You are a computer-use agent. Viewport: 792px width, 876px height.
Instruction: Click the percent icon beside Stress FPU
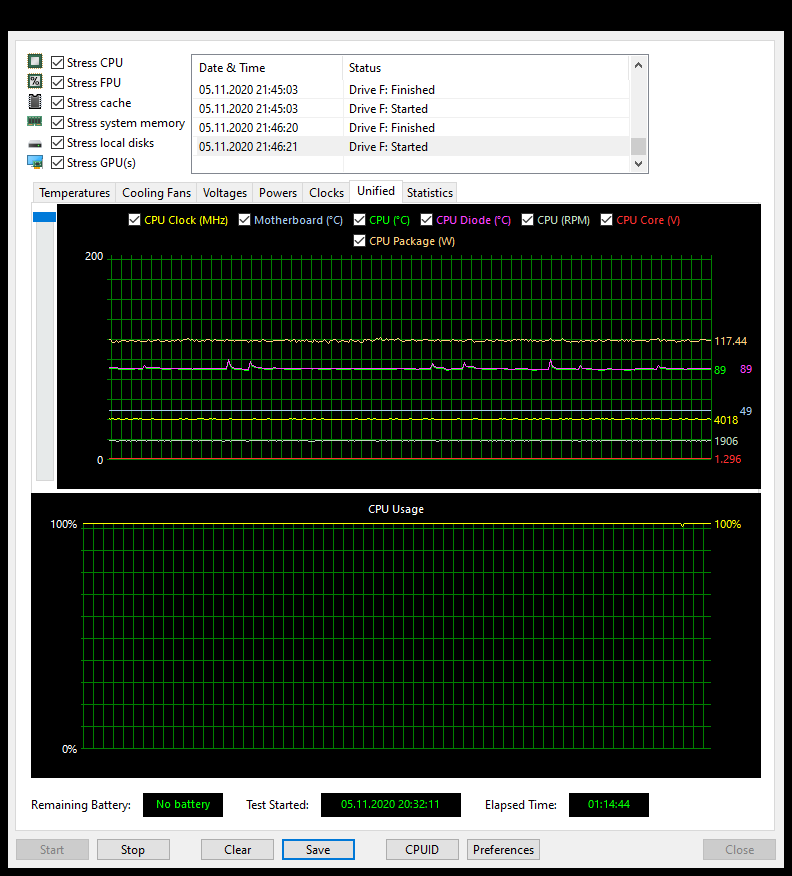pyautogui.click(x=35, y=82)
